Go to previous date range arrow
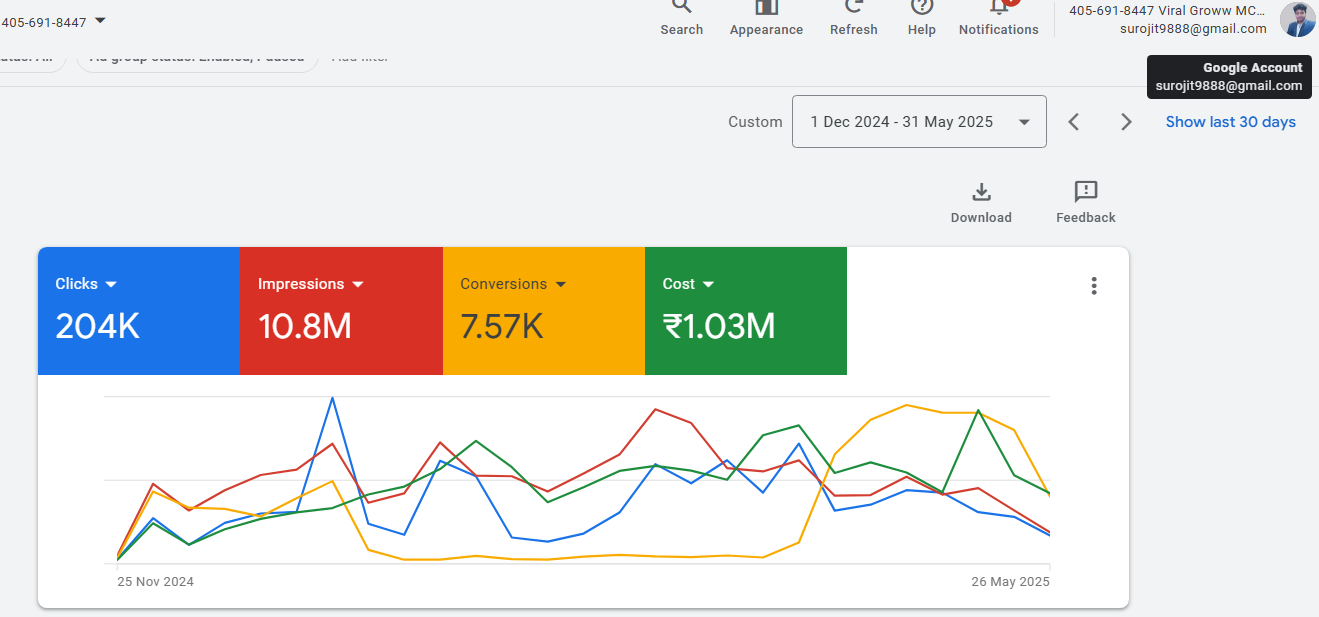Viewport: 1319px width, 617px height. pos(1074,122)
